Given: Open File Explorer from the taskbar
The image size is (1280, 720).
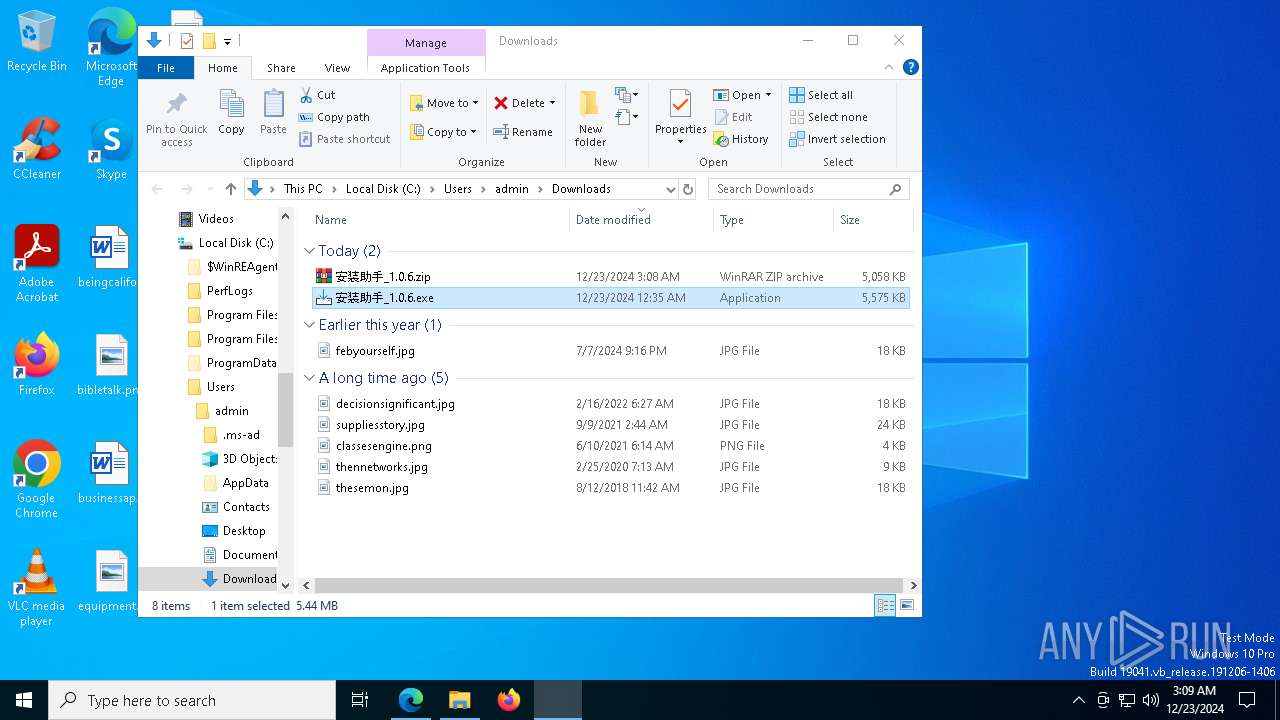Looking at the screenshot, I should 459,700.
